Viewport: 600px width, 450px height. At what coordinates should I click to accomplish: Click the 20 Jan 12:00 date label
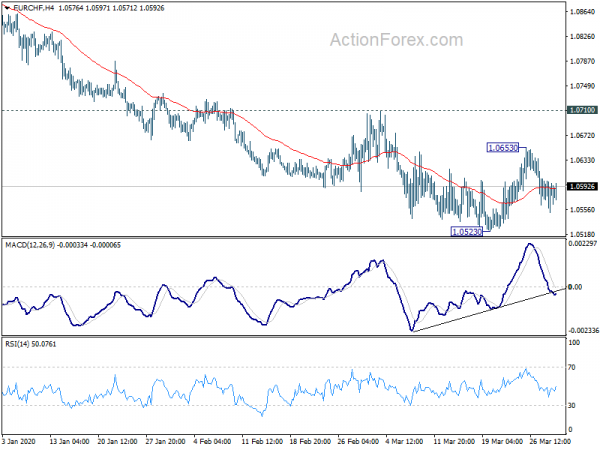(x=117, y=441)
